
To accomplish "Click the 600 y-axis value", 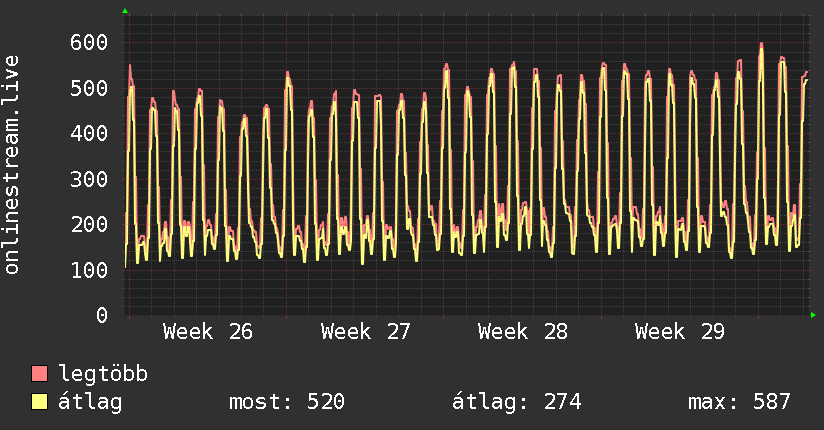I will (x=89, y=42).
